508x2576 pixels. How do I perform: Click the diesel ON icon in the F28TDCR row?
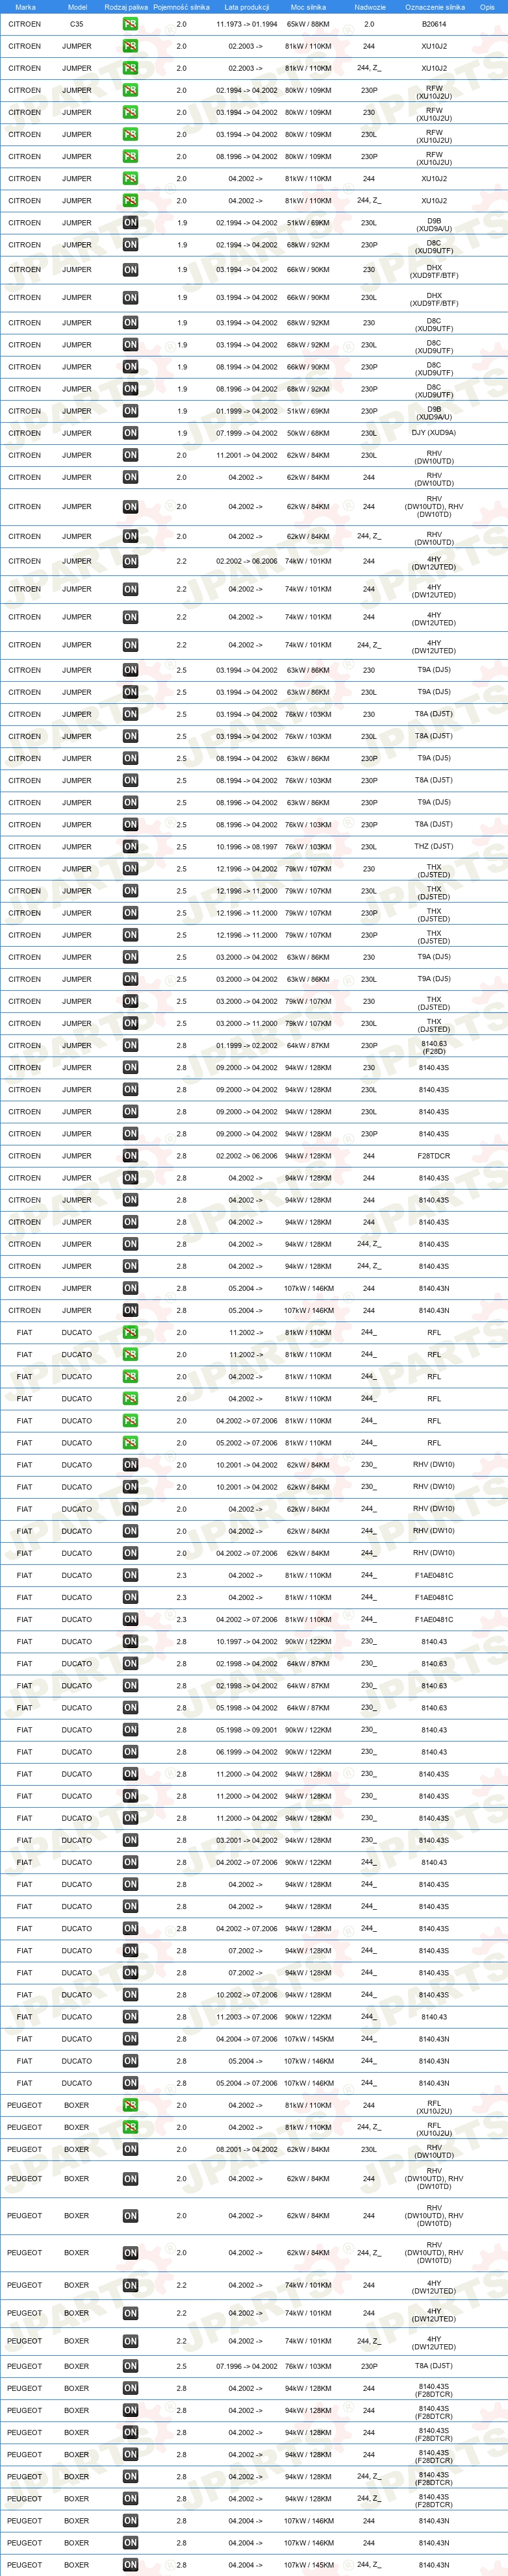(130, 1156)
